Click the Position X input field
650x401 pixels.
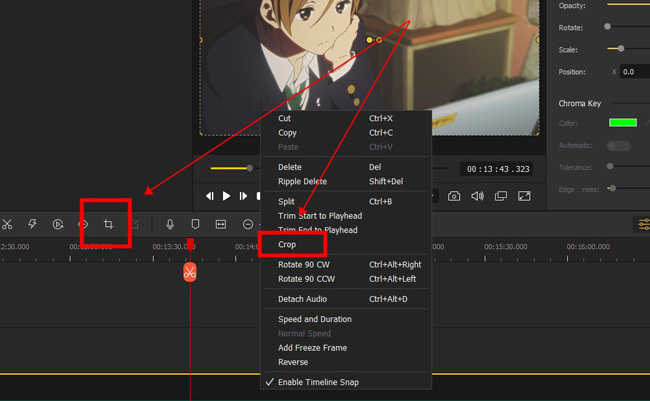[635, 72]
